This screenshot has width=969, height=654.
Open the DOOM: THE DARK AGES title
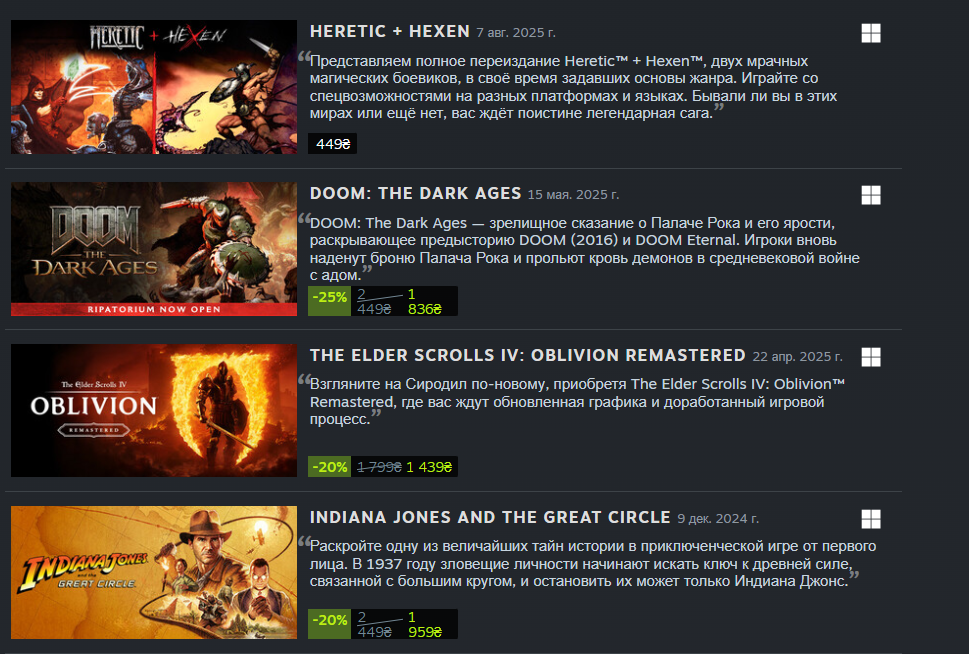[415, 193]
